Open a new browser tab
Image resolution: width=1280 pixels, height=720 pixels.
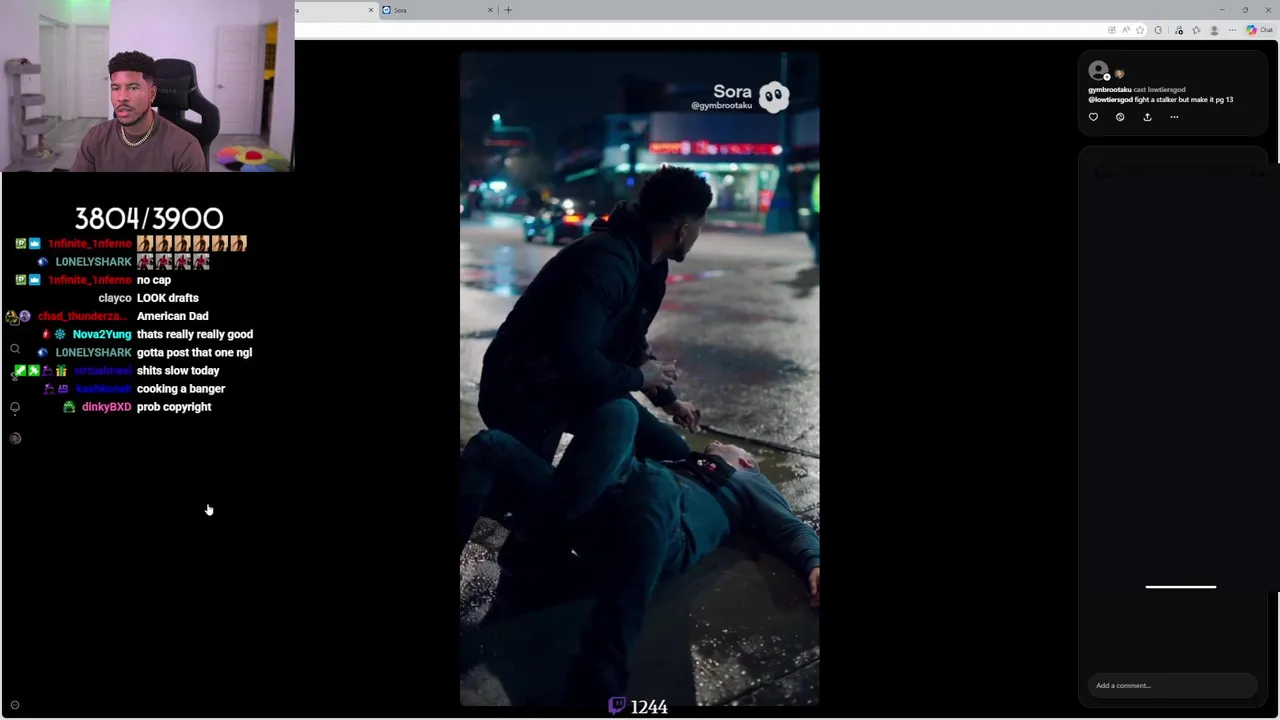coord(508,10)
